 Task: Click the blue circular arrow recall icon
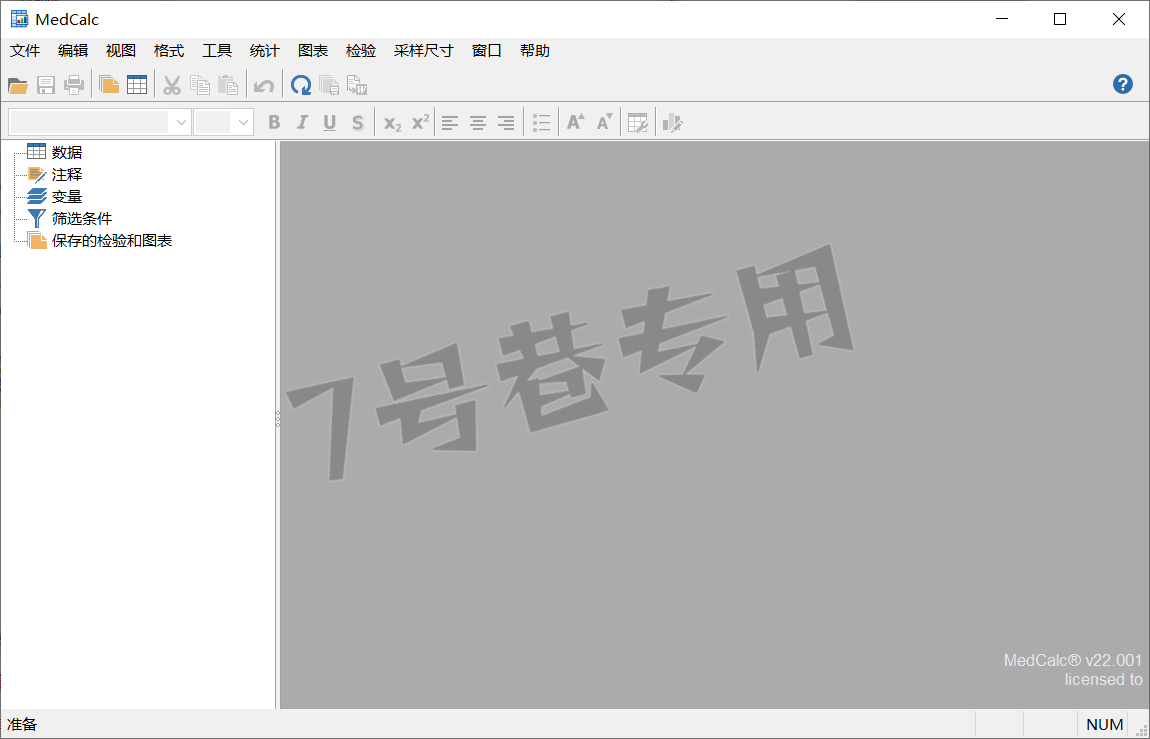pos(301,85)
